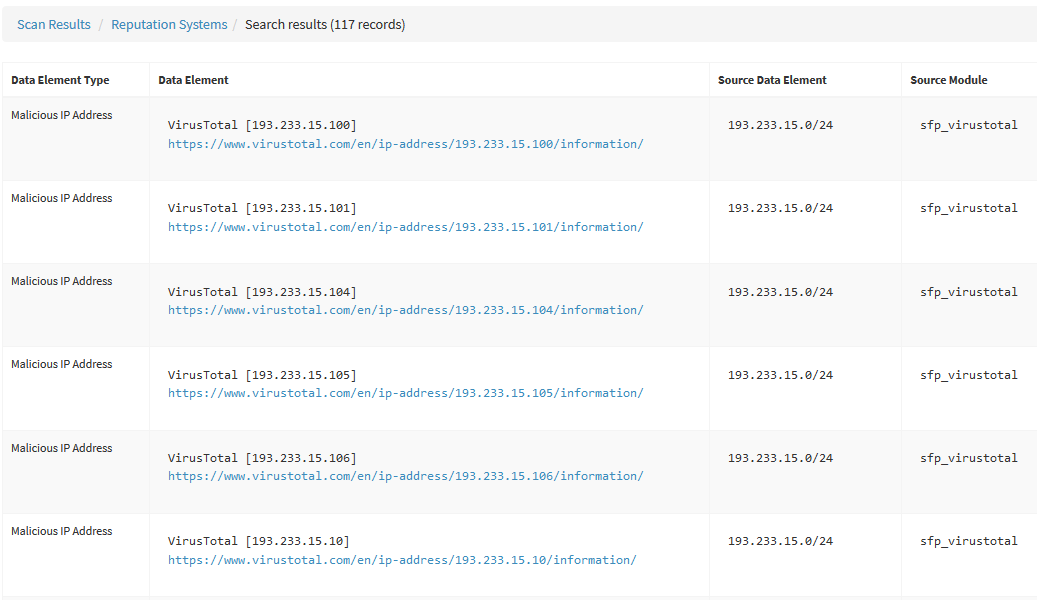This screenshot has width=1037, height=600.
Task: Click 193.233.15.0/24 source in 193.233.15.101 row
Action: pyautogui.click(x=780, y=208)
